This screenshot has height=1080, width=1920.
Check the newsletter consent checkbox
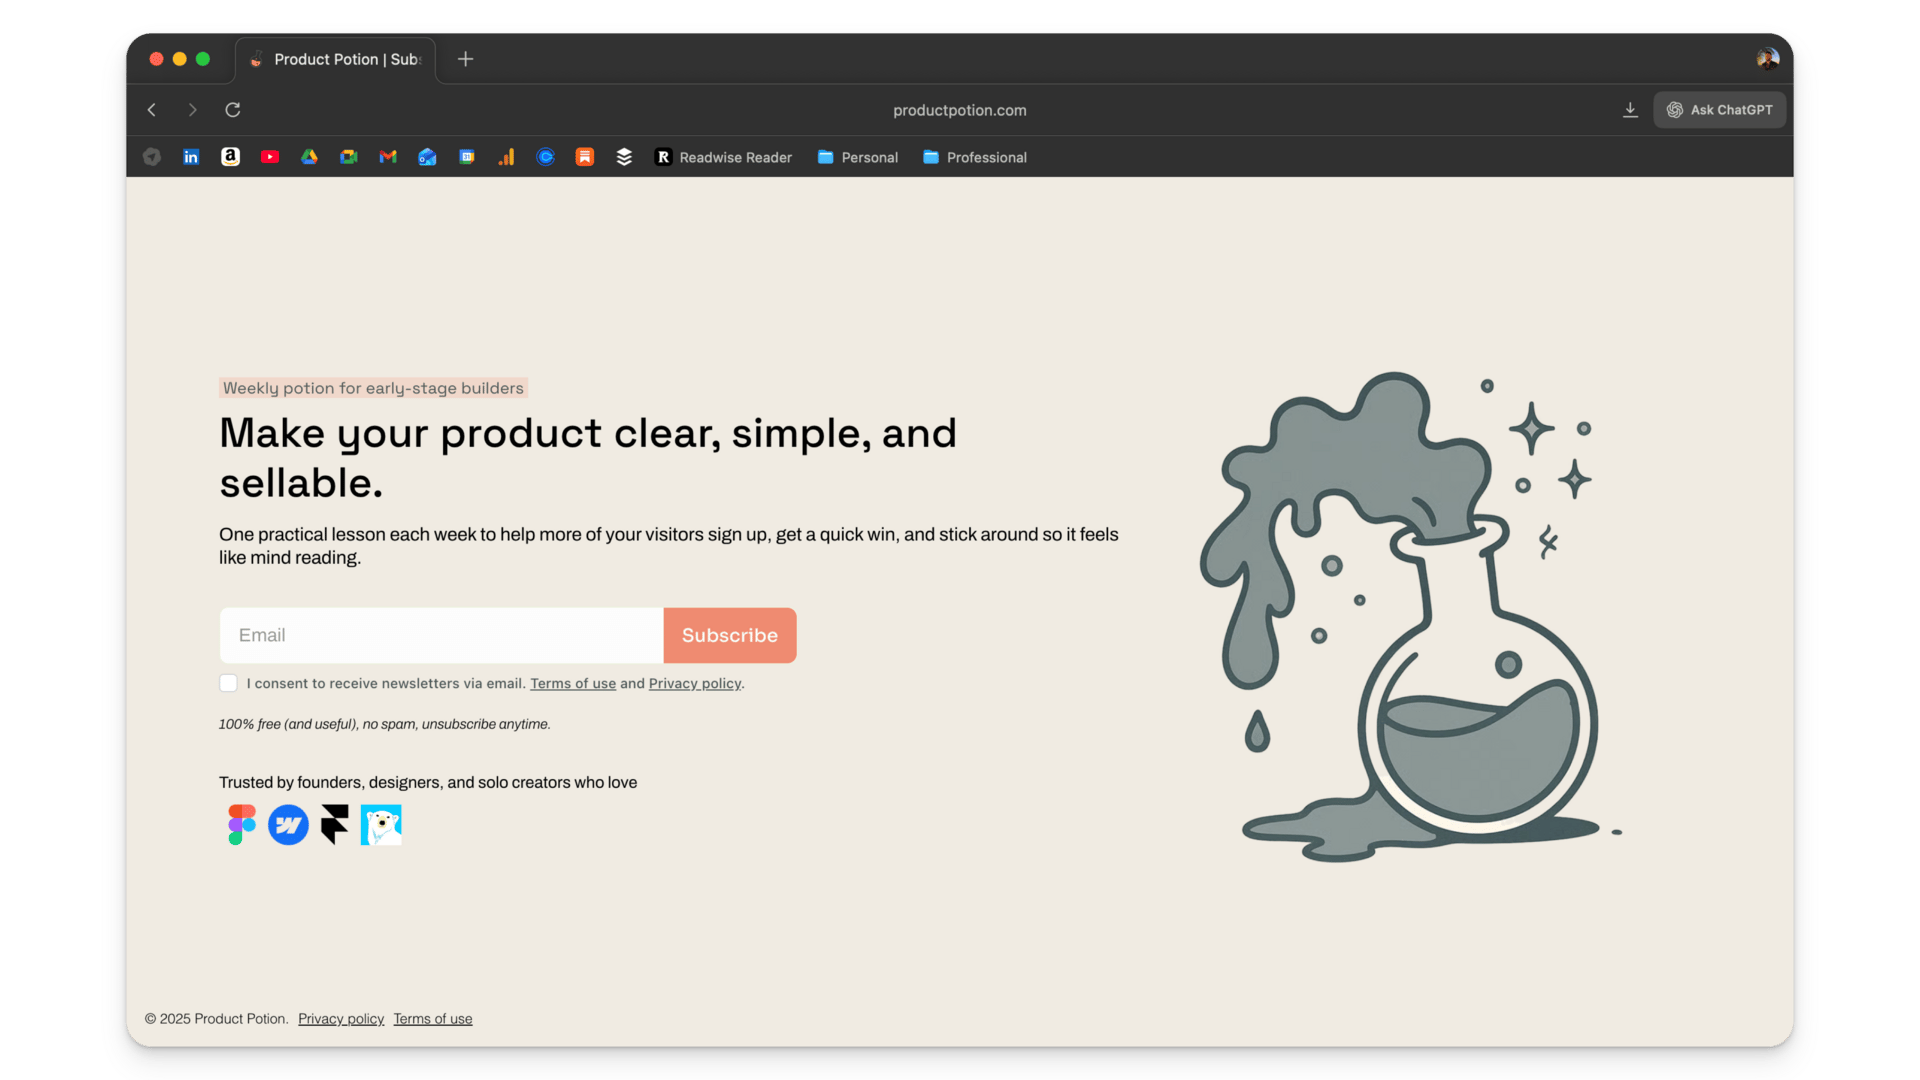229,683
